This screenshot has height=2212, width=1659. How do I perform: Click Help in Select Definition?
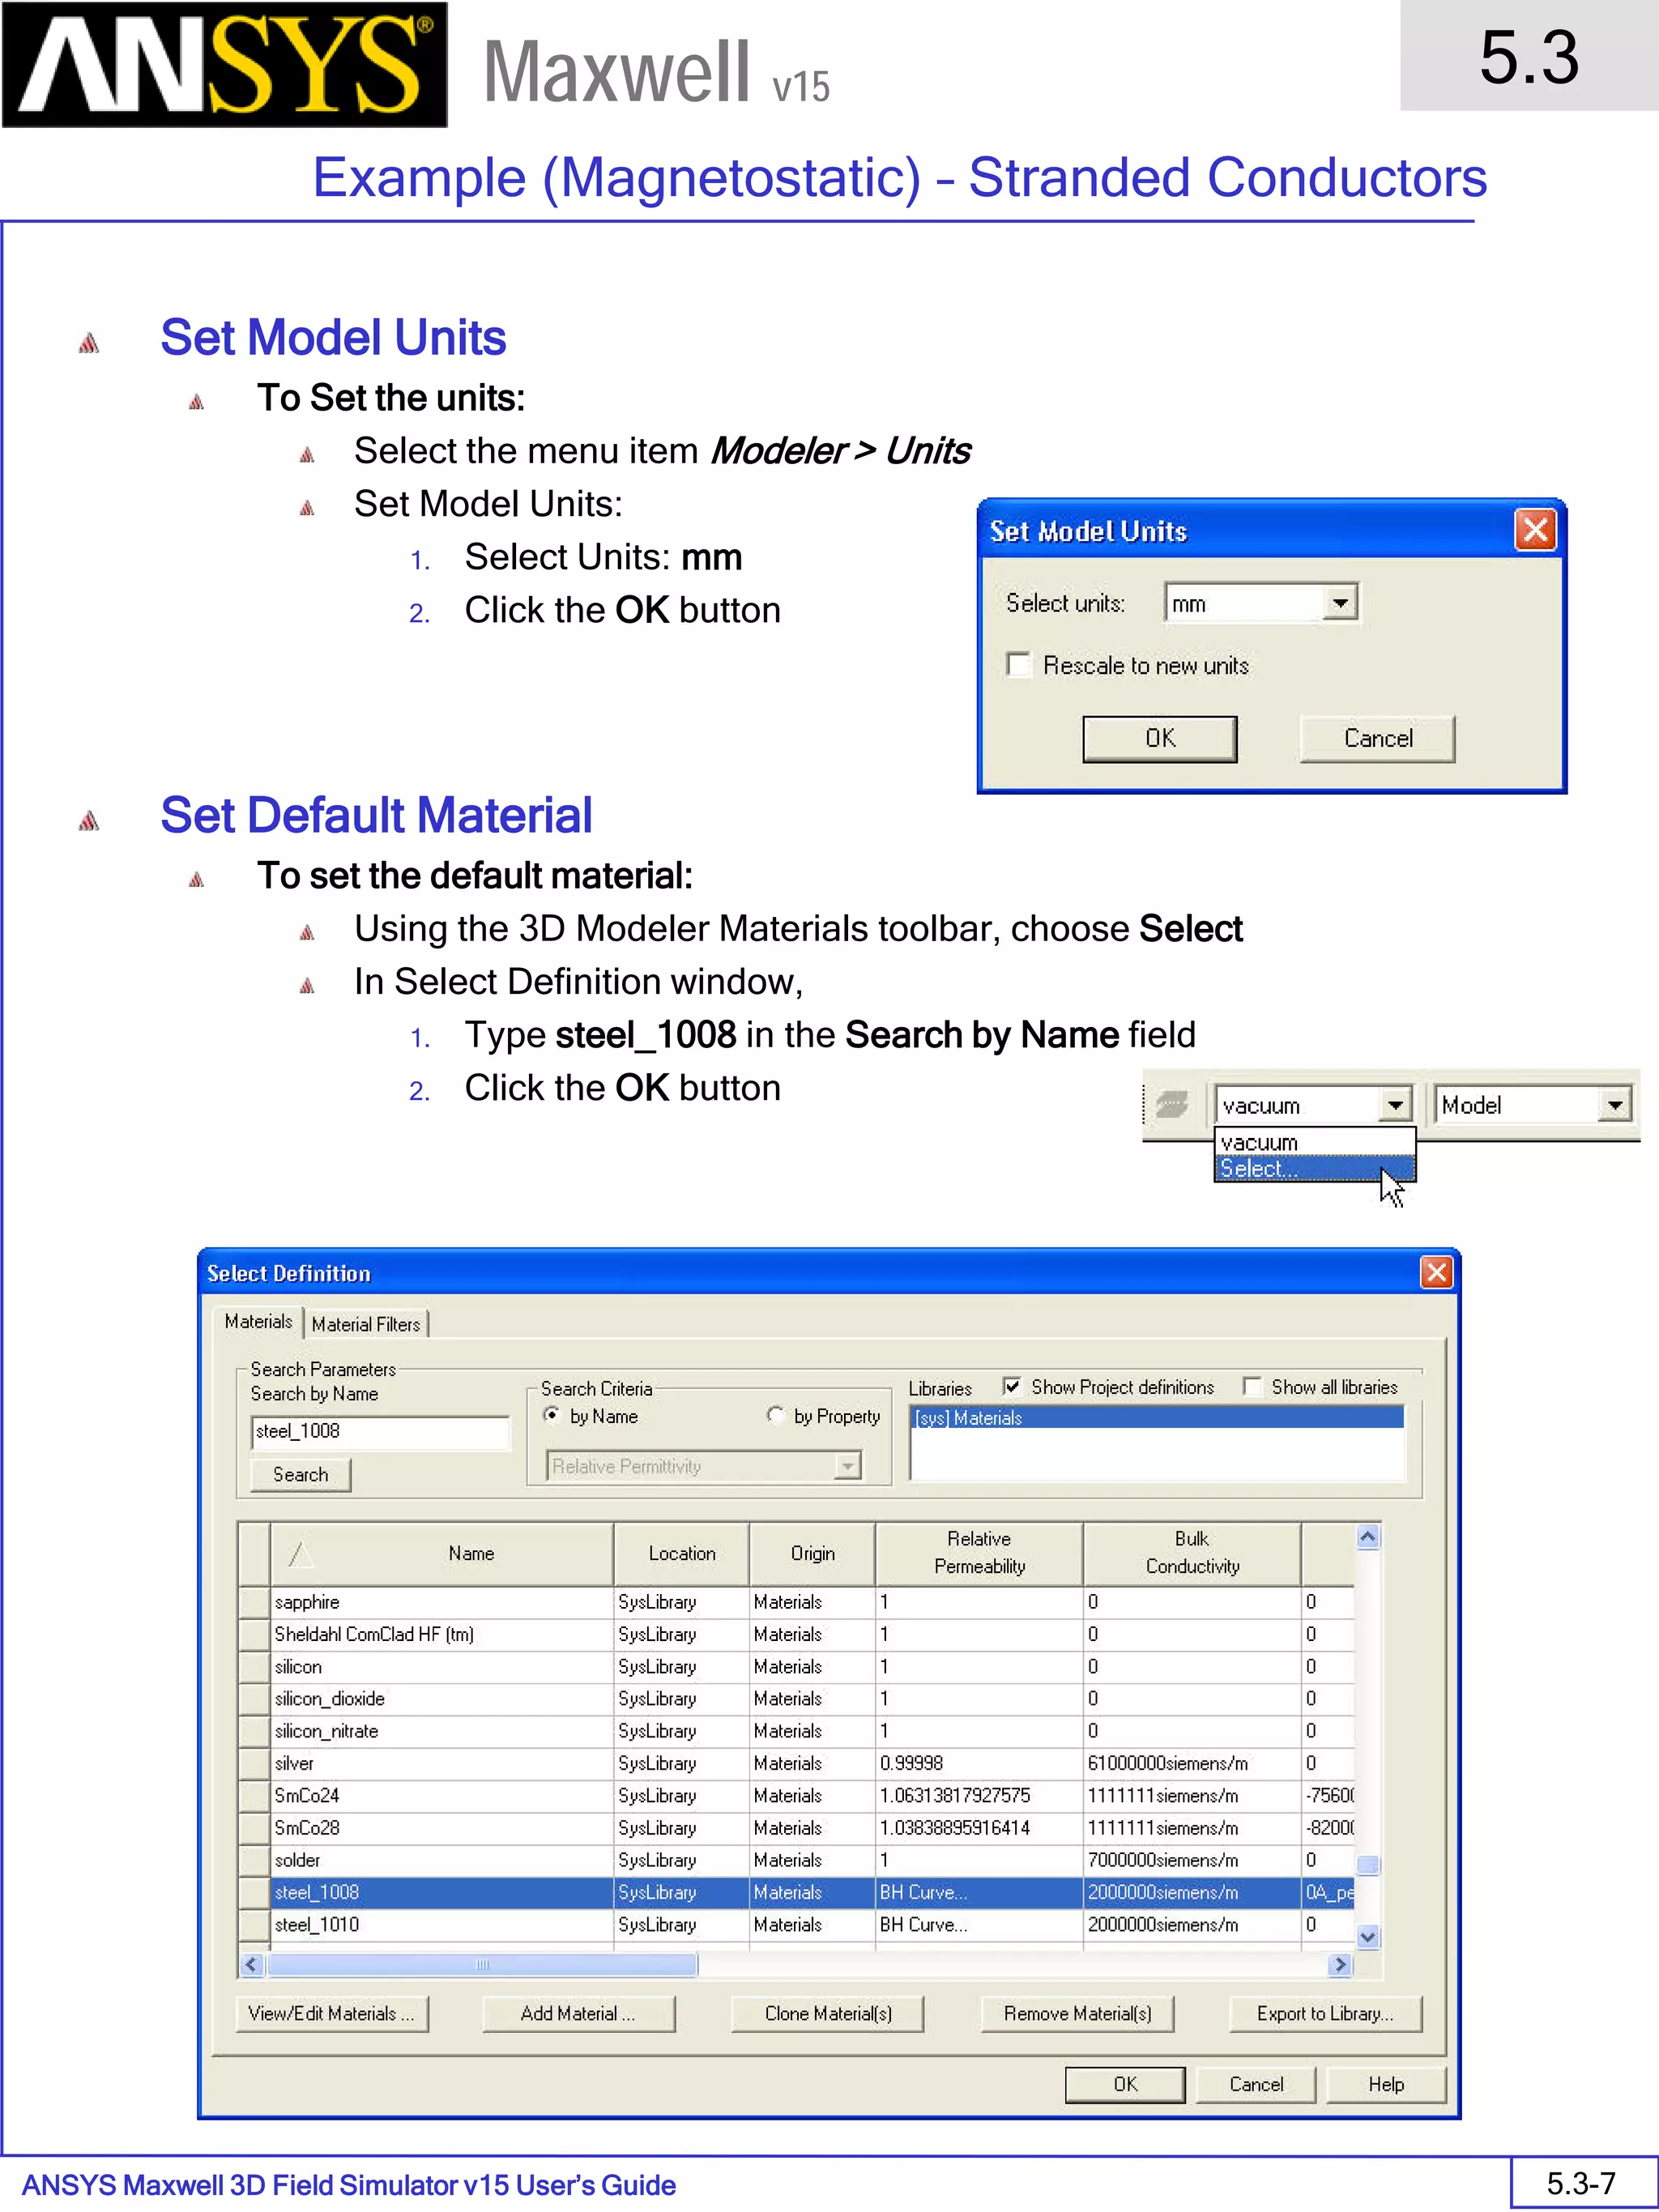(1386, 2084)
